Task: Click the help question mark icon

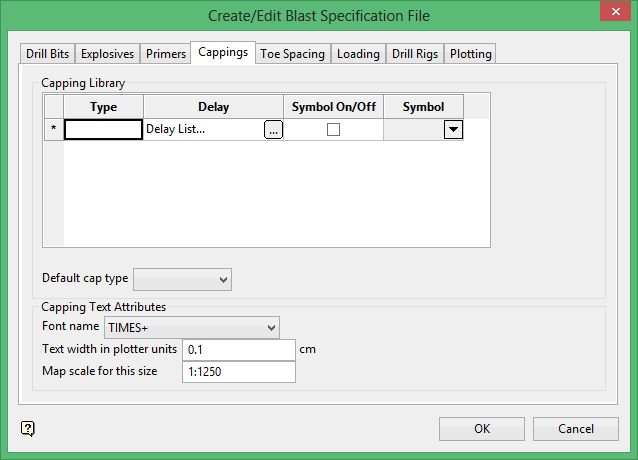Action: click(28, 429)
